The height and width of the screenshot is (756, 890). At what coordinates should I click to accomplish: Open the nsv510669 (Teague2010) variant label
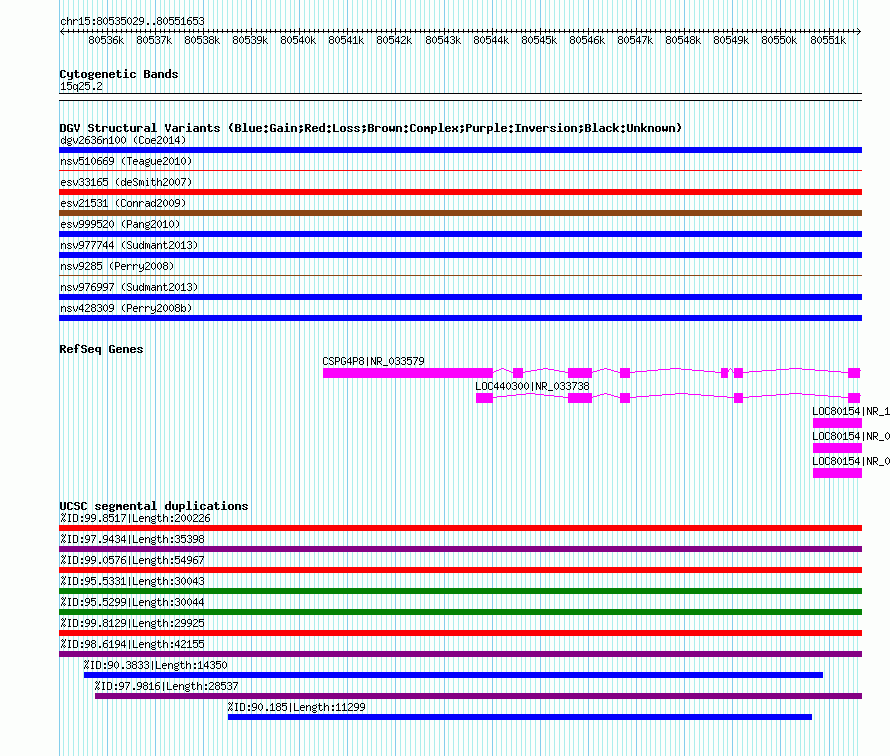point(126,161)
